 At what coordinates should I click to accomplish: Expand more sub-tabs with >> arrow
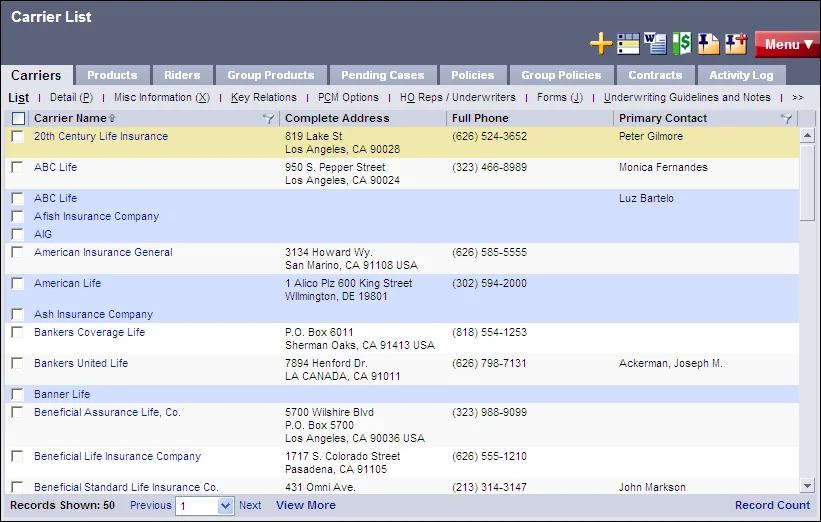click(797, 97)
